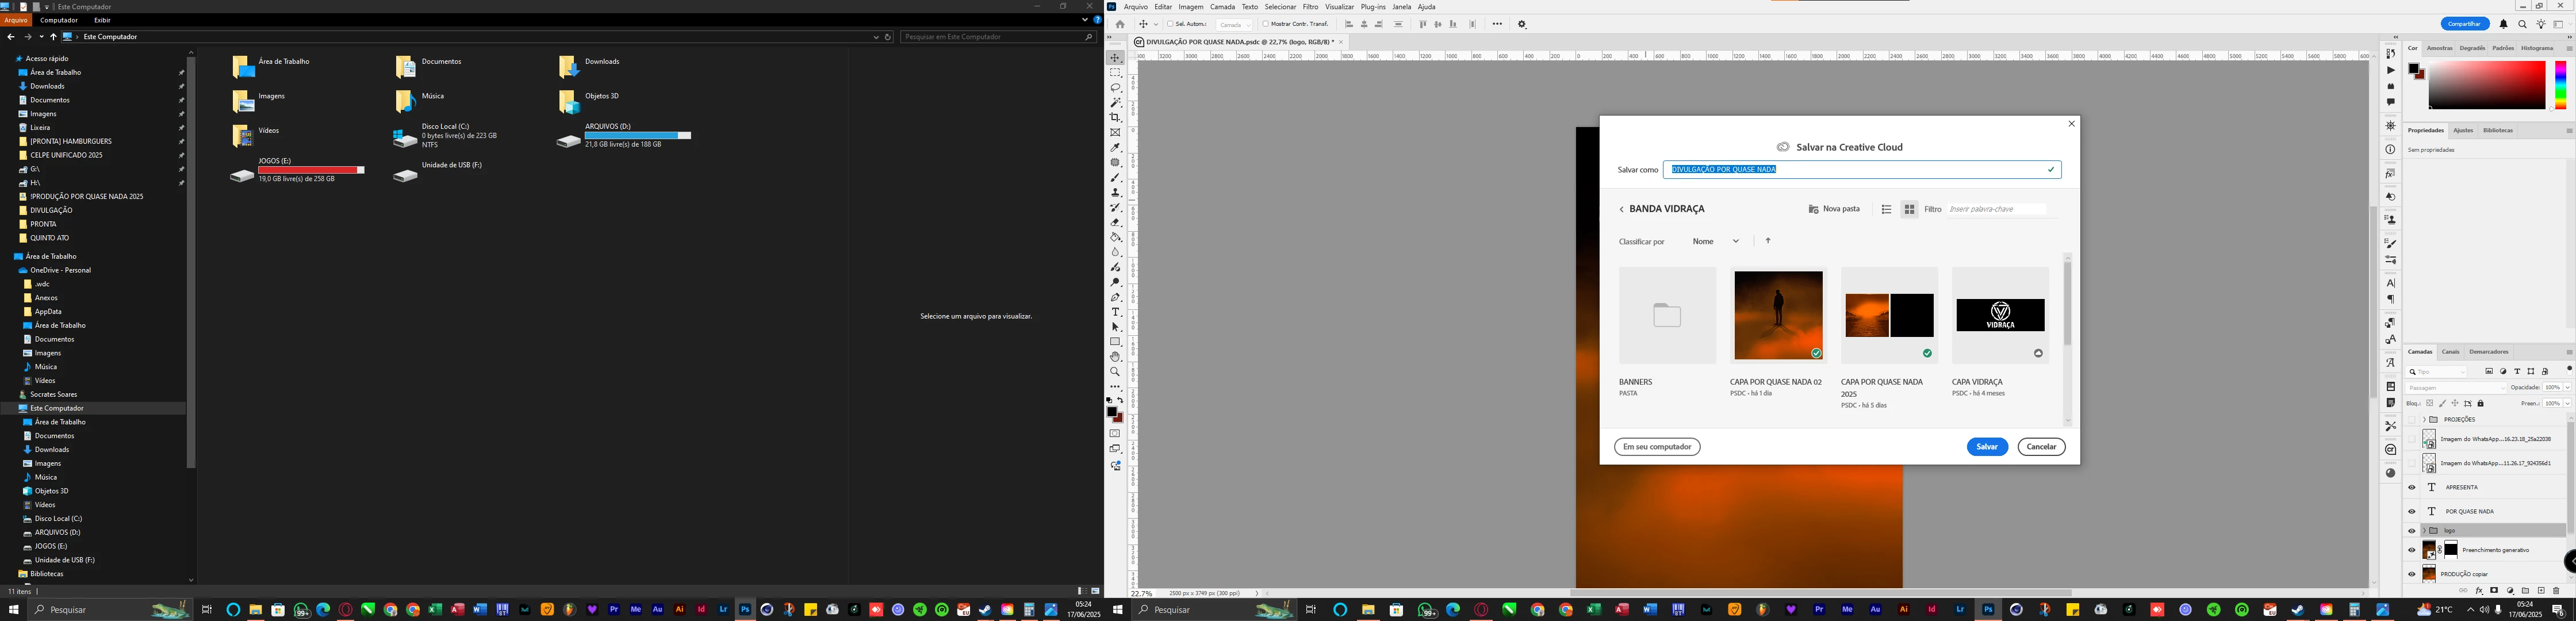The height and width of the screenshot is (621, 2576).
Task: Expand the PROJEÇÕES layer group
Action: [2424, 419]
